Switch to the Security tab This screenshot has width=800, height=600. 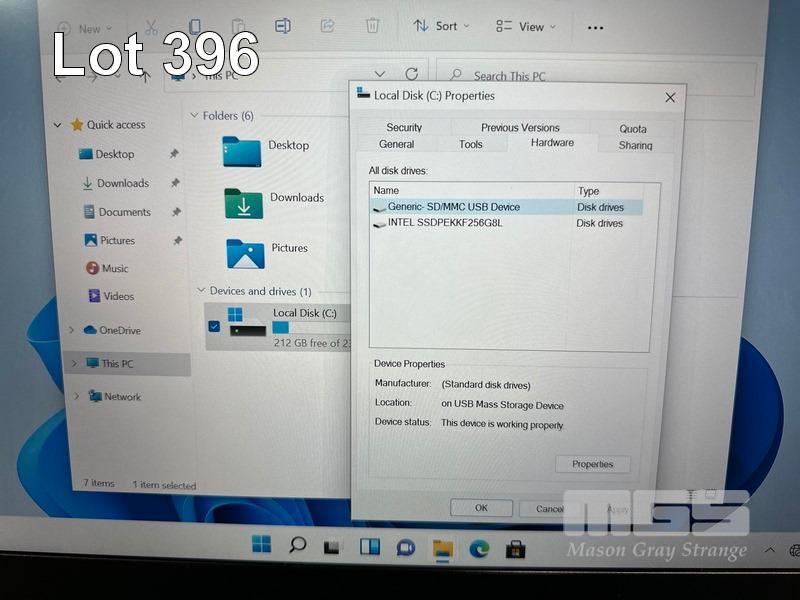(x=404, y=127)
